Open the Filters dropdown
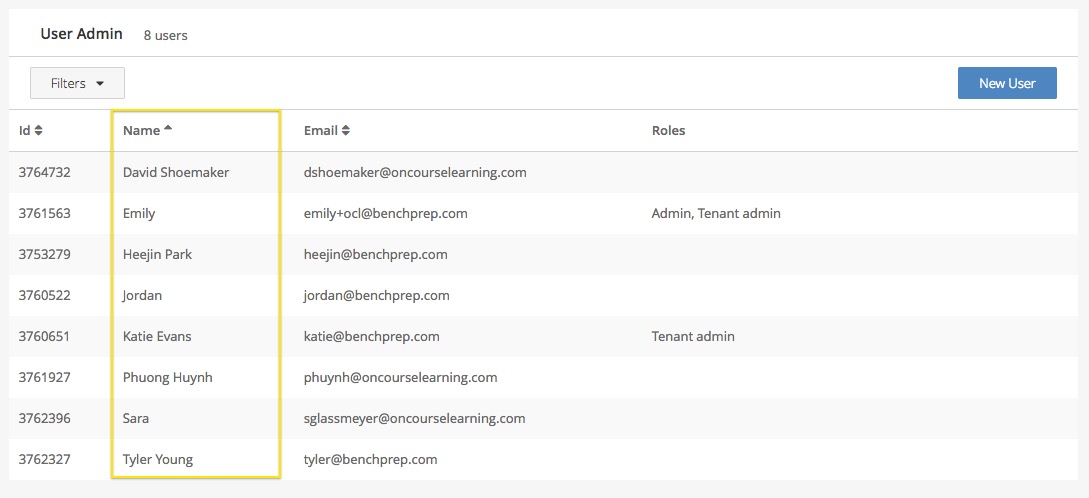1089x498 pixels. click(x=77, y=83)
